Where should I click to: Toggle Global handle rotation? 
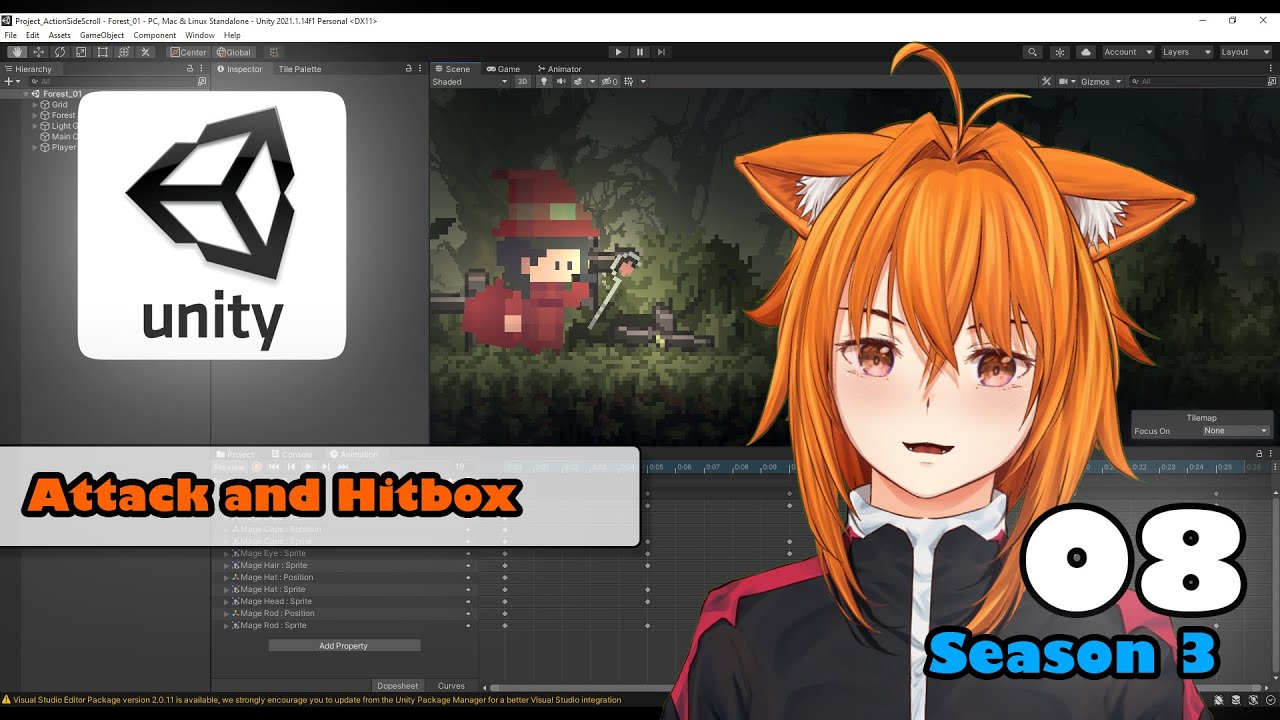coord(234,52)
